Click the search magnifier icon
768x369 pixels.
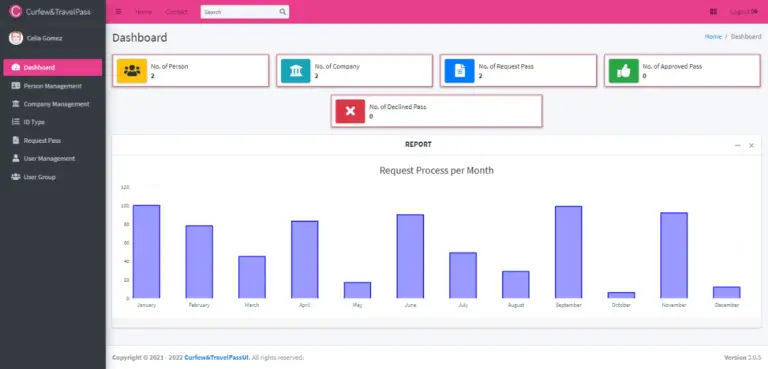pos(283,12)
